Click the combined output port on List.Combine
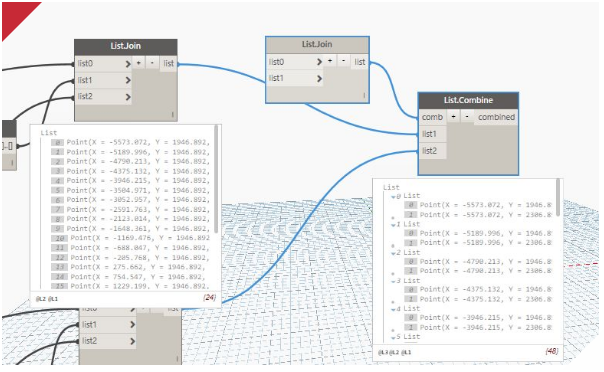The image size is (604, 372). click(496, 117)
